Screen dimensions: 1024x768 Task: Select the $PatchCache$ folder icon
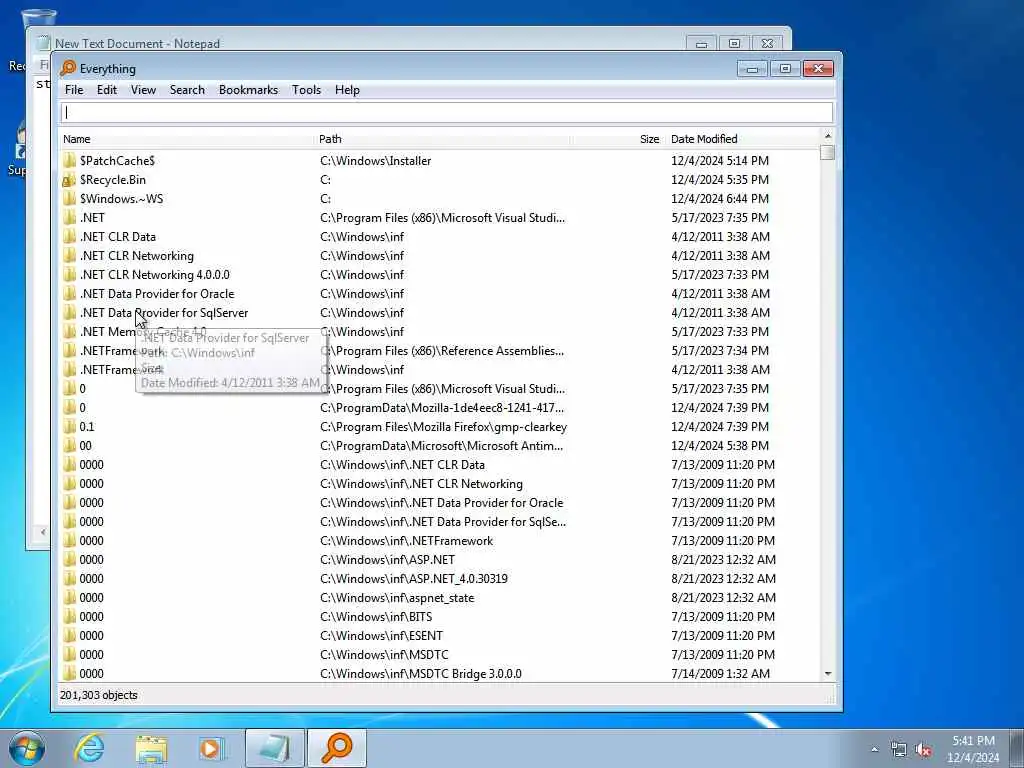70,161
